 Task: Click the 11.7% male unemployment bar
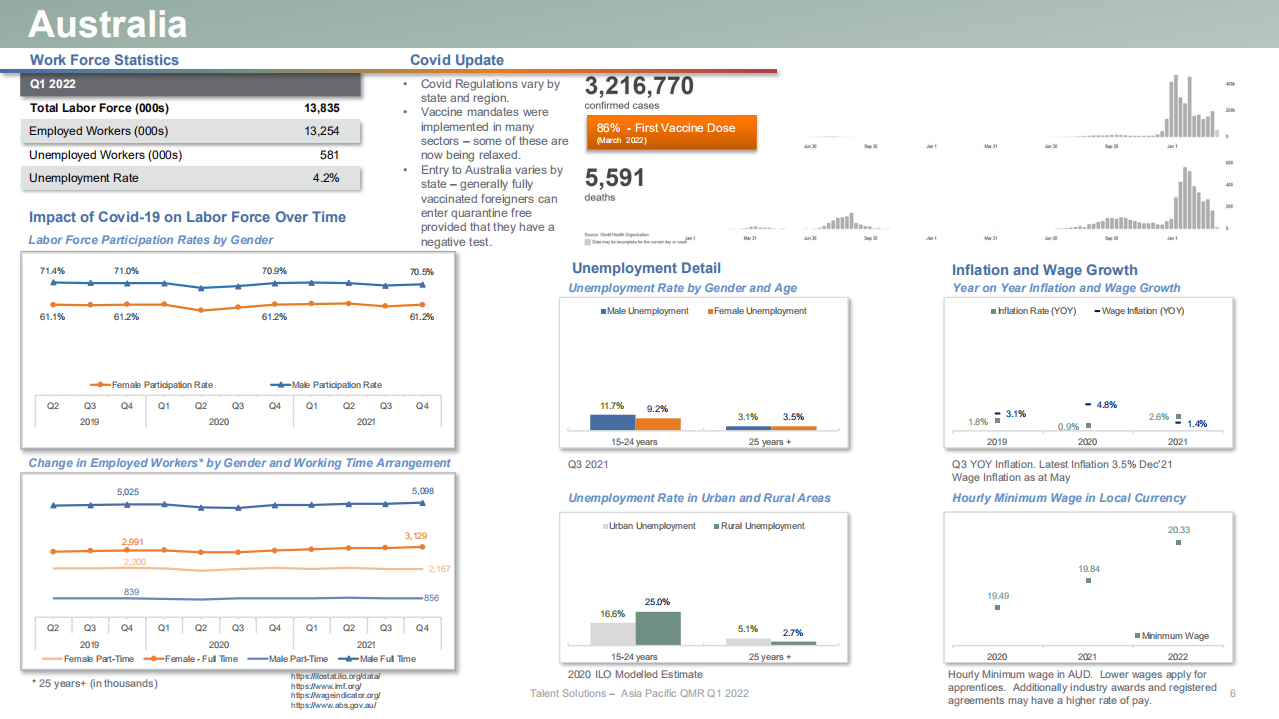tap(612, 422)
